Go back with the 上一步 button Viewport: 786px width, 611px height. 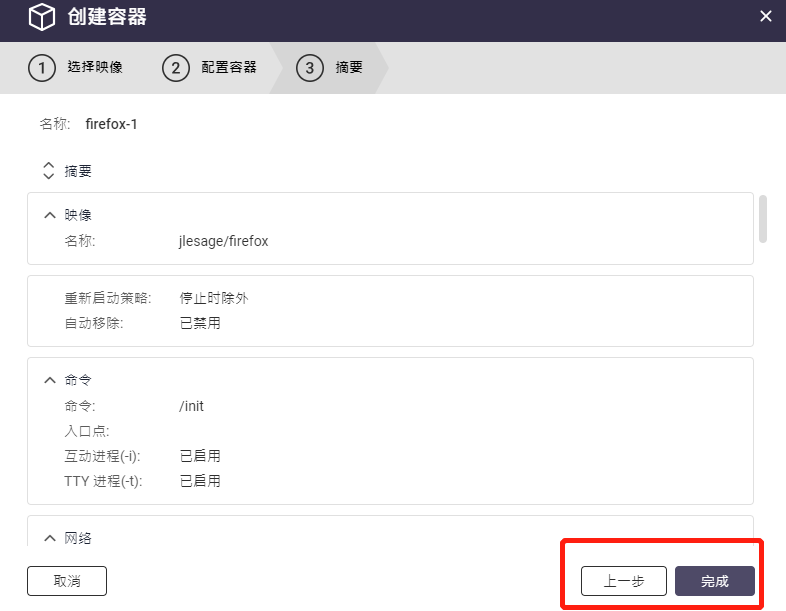click(x=624, y=581)
